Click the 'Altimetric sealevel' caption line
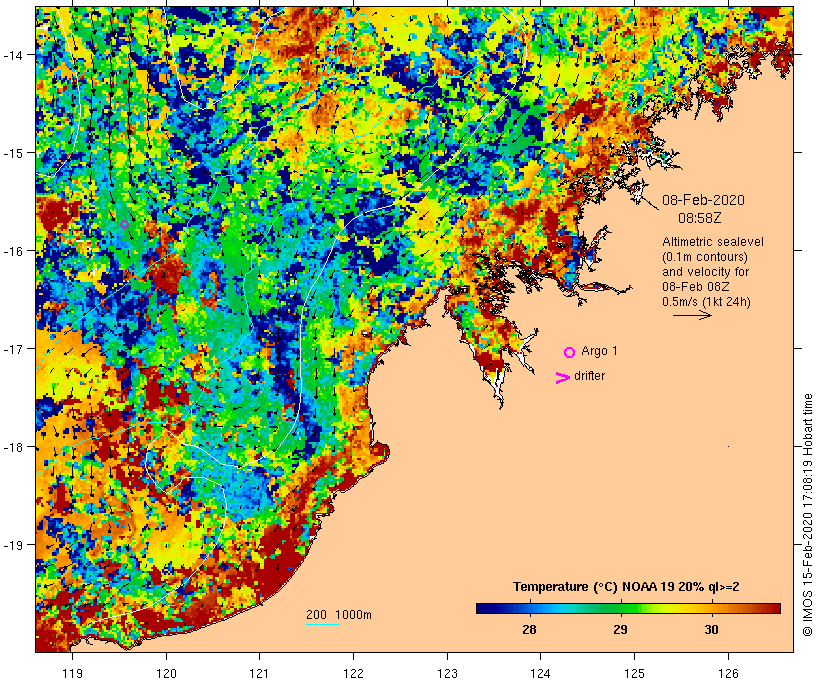The height and width of the screenshot is (680, 820). pyautogui.click(x=713, y=242)
